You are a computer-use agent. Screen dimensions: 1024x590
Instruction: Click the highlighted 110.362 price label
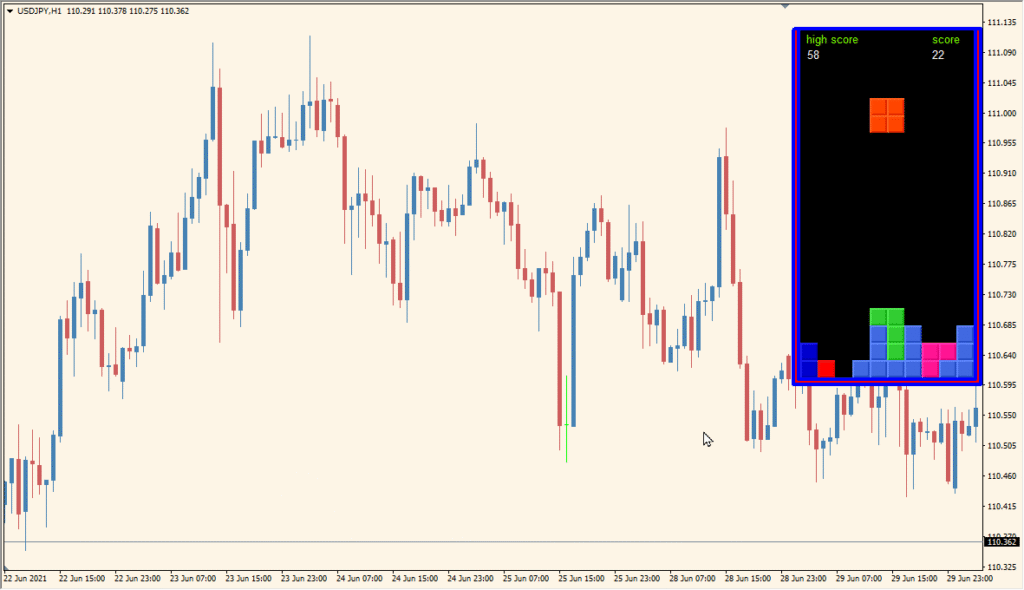coord(1002,542)
